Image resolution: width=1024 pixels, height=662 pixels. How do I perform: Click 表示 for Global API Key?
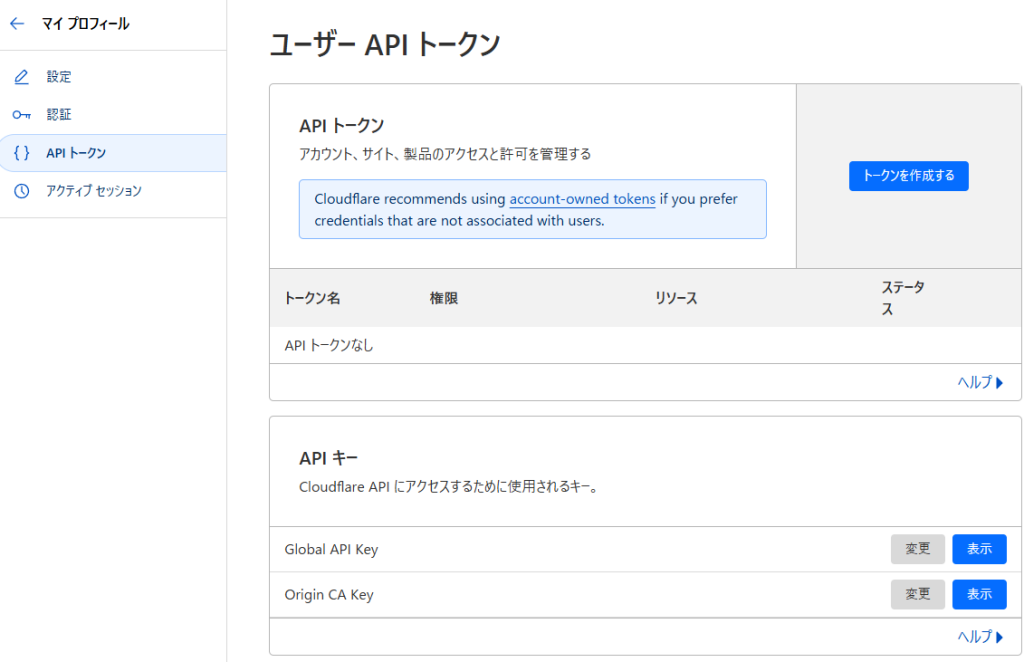(979, 549)
